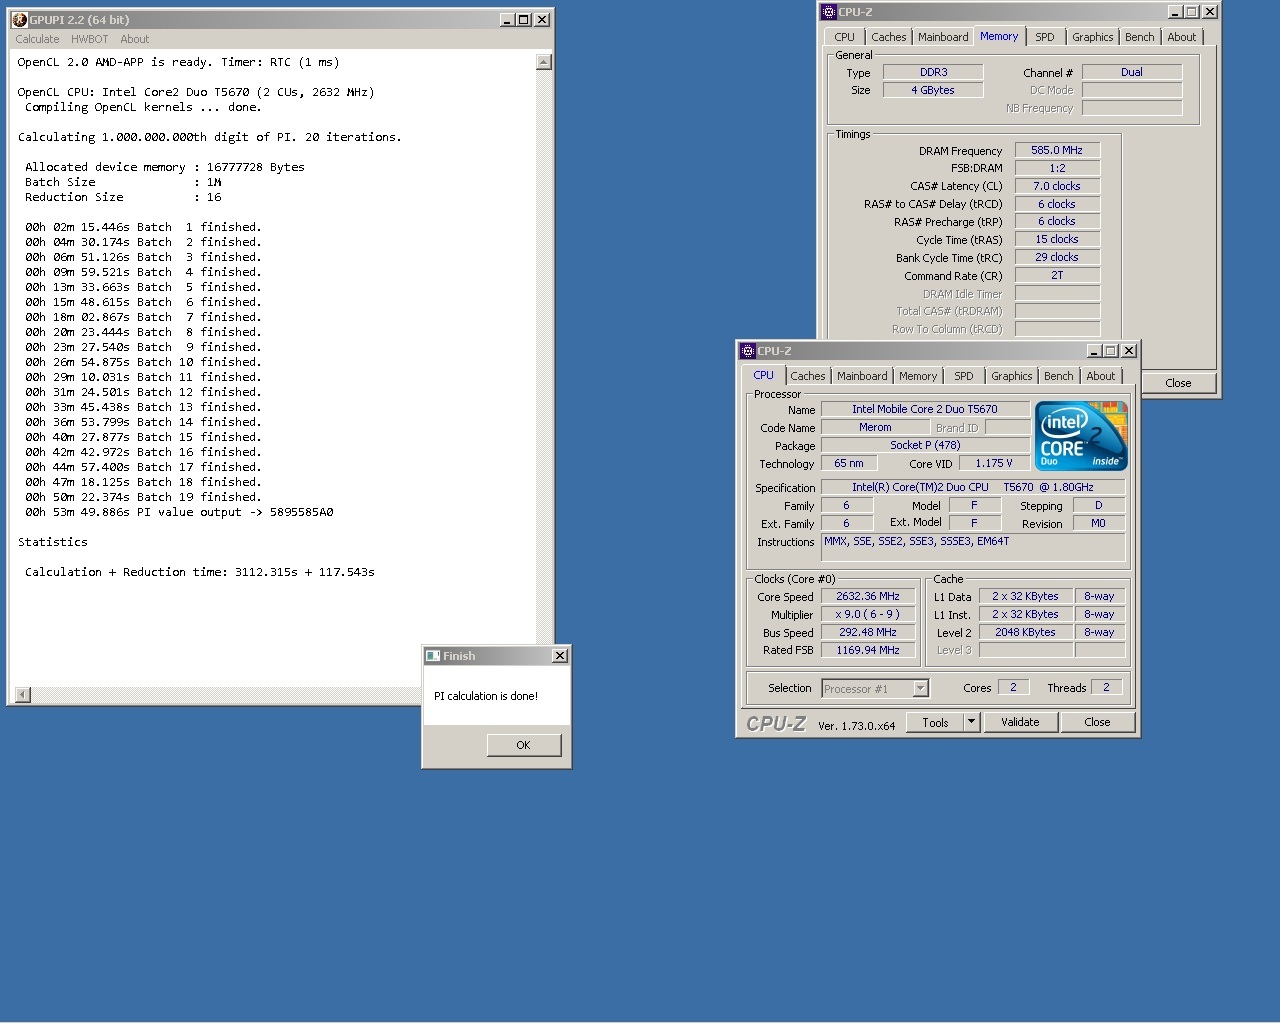Click the Calculation + Reduction time line

coord(200,572)
